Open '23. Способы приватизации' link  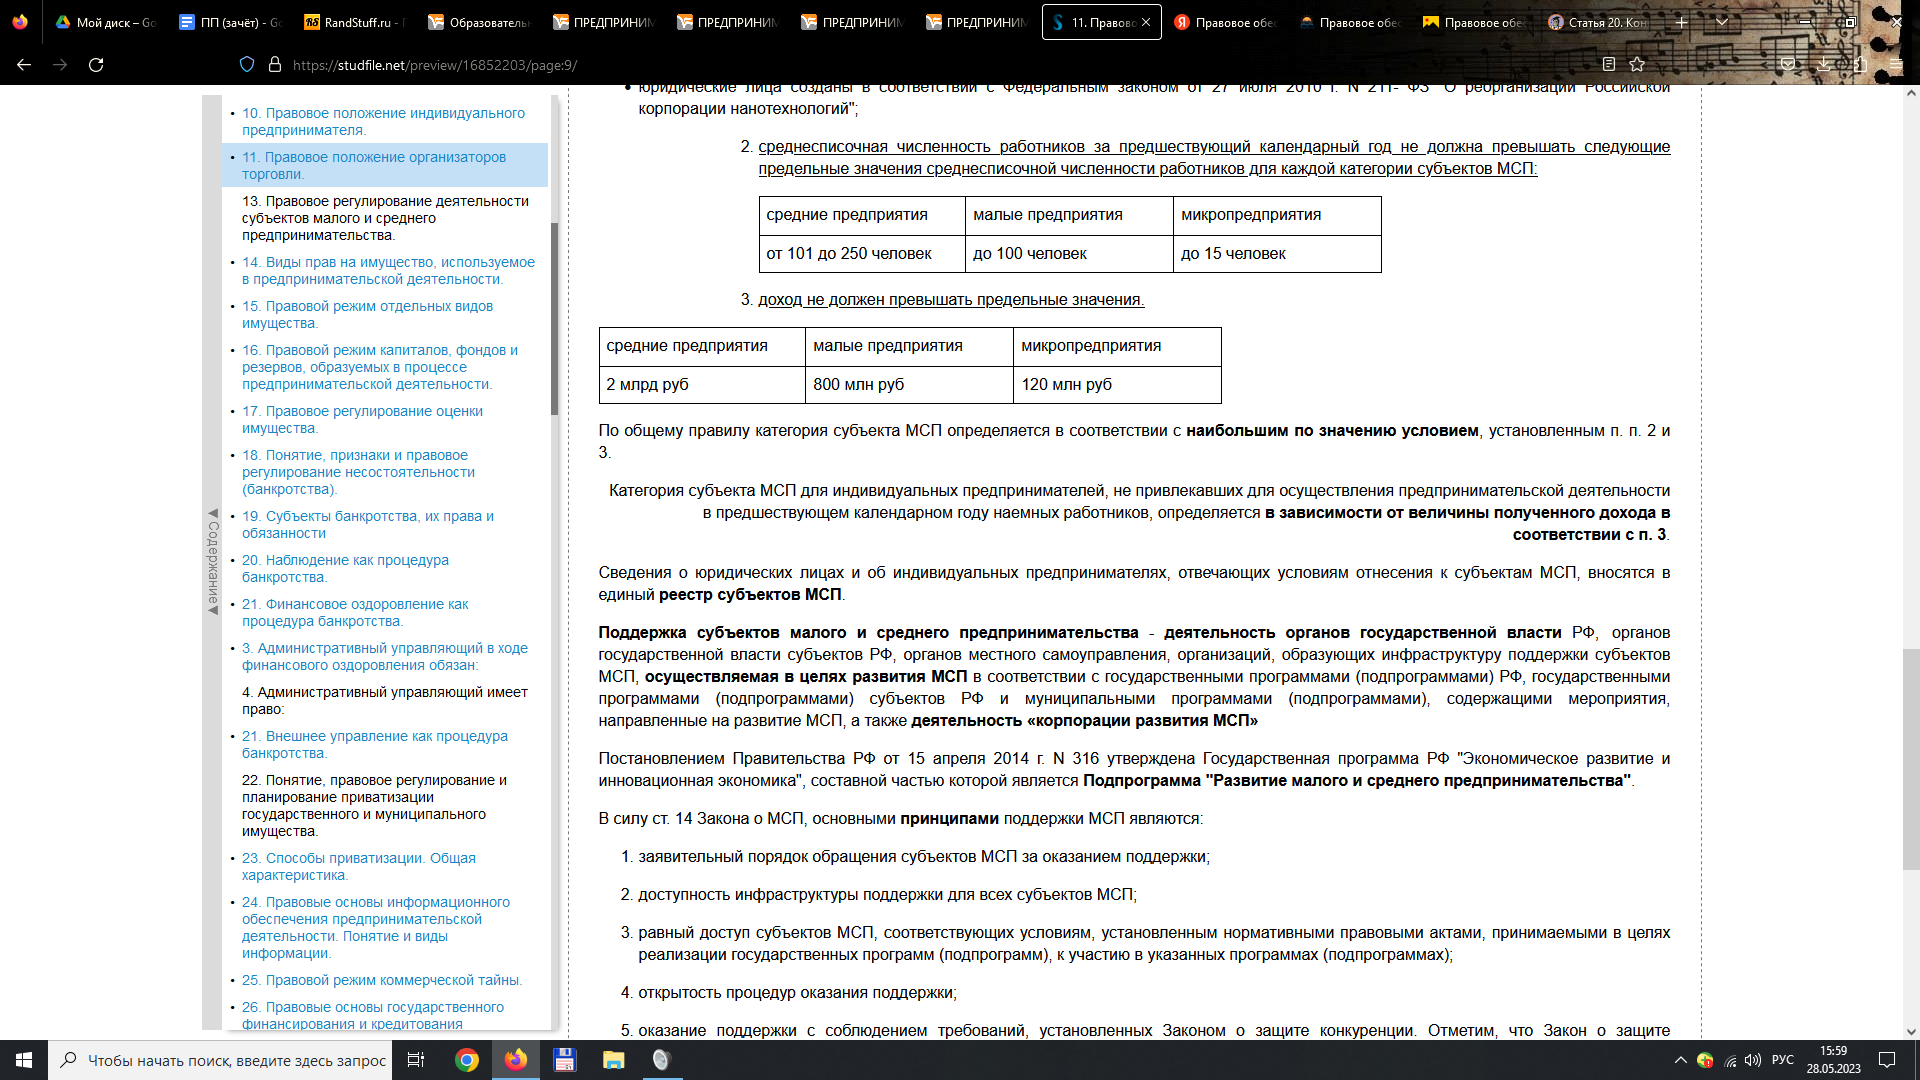point(359,866)
